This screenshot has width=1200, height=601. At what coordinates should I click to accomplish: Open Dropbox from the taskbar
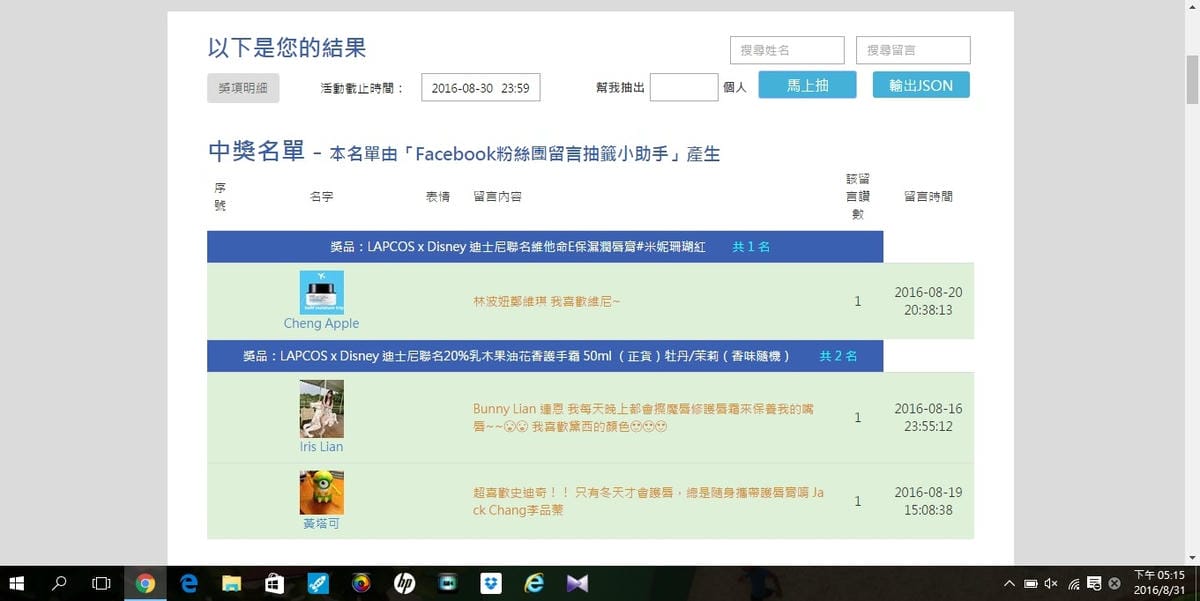(490, 583)
